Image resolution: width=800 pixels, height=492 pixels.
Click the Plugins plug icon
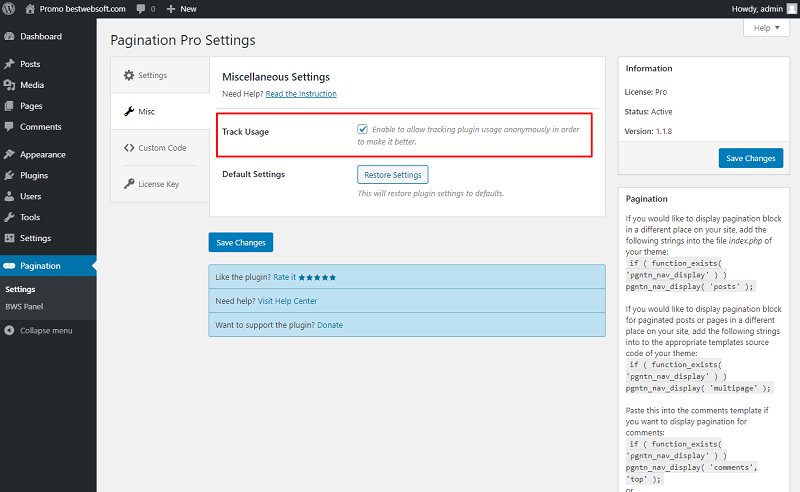coord(9,175)
